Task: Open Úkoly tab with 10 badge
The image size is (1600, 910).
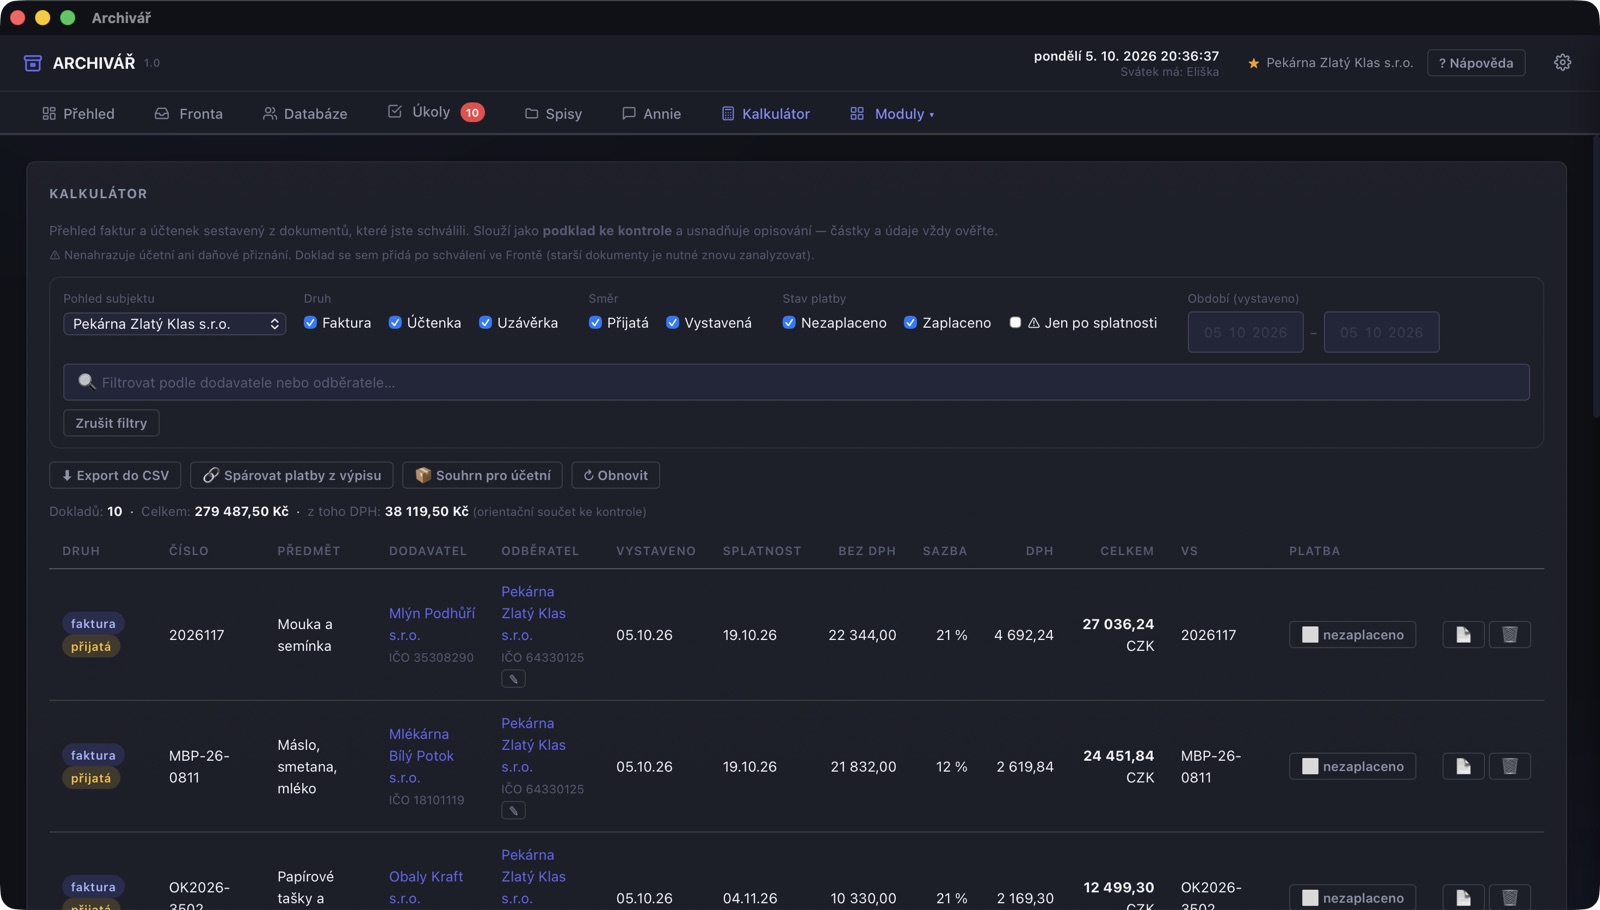Action: pyautogui.click(x=436, y=112)
